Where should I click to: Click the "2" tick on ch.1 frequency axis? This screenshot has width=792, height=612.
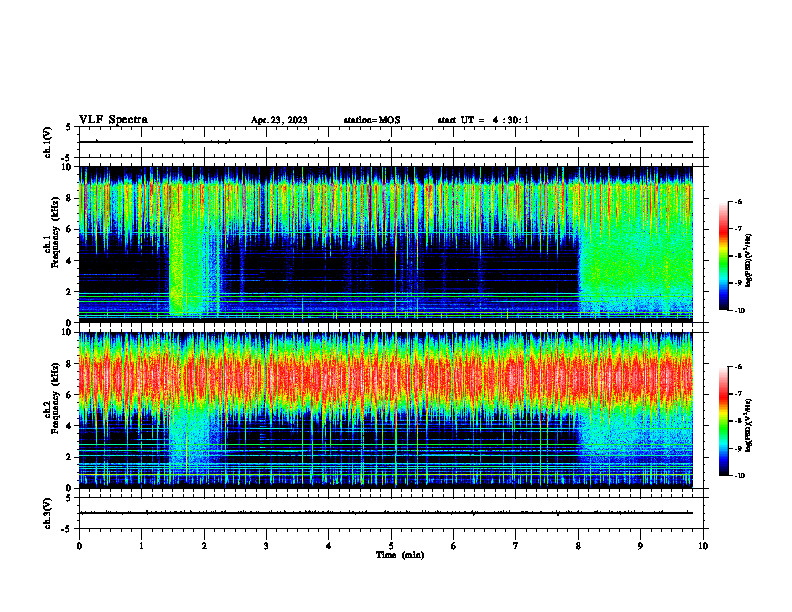click(x=70, y=292)
